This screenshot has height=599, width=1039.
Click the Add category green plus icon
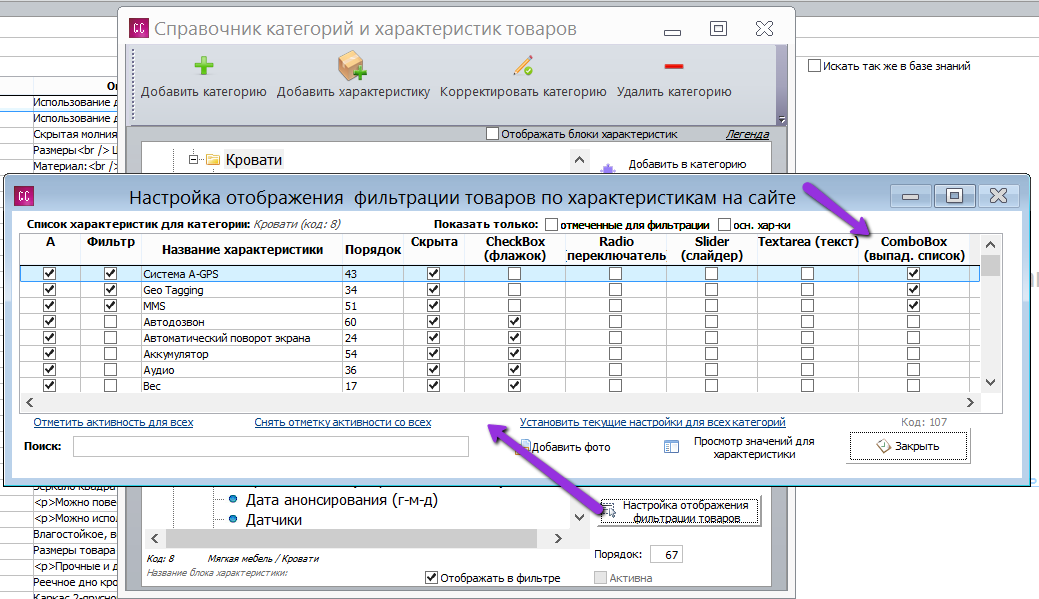click(x=203, y=66)
